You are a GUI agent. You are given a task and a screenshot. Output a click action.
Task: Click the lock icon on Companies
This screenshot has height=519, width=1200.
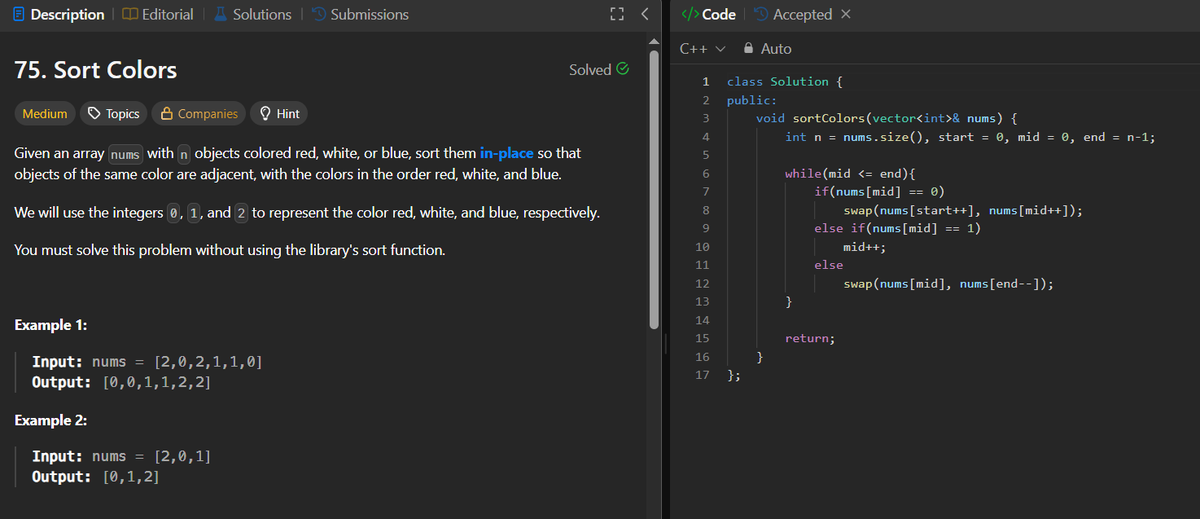click(167, 113)
